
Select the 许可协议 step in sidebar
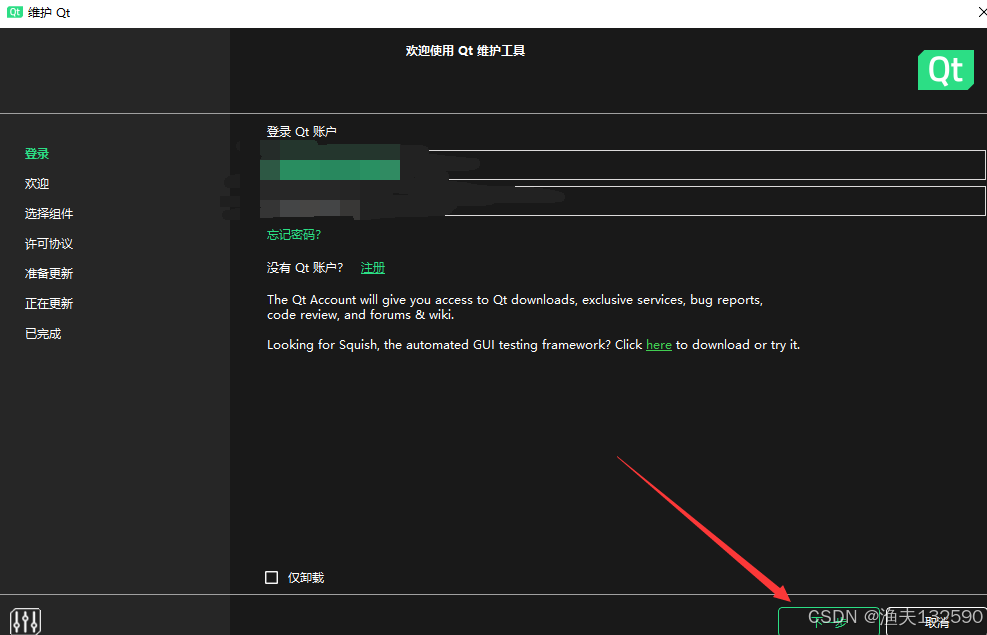pyautogui.click(x=49, y=244)
